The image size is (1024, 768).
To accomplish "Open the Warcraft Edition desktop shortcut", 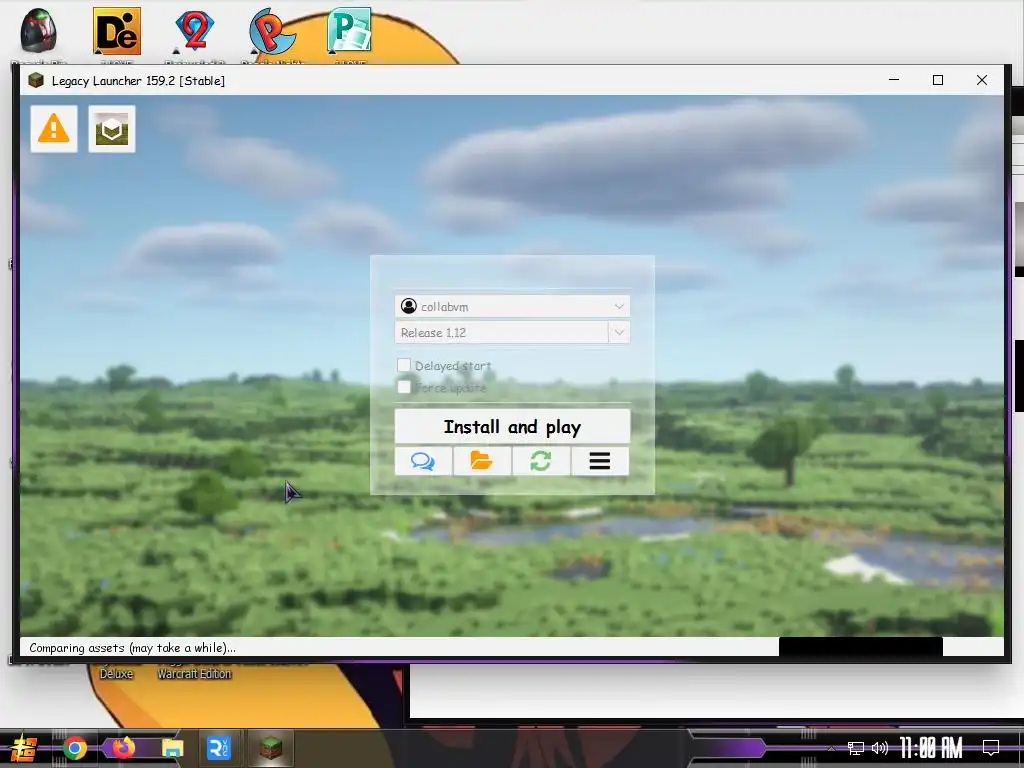I will tap(195, 673).
